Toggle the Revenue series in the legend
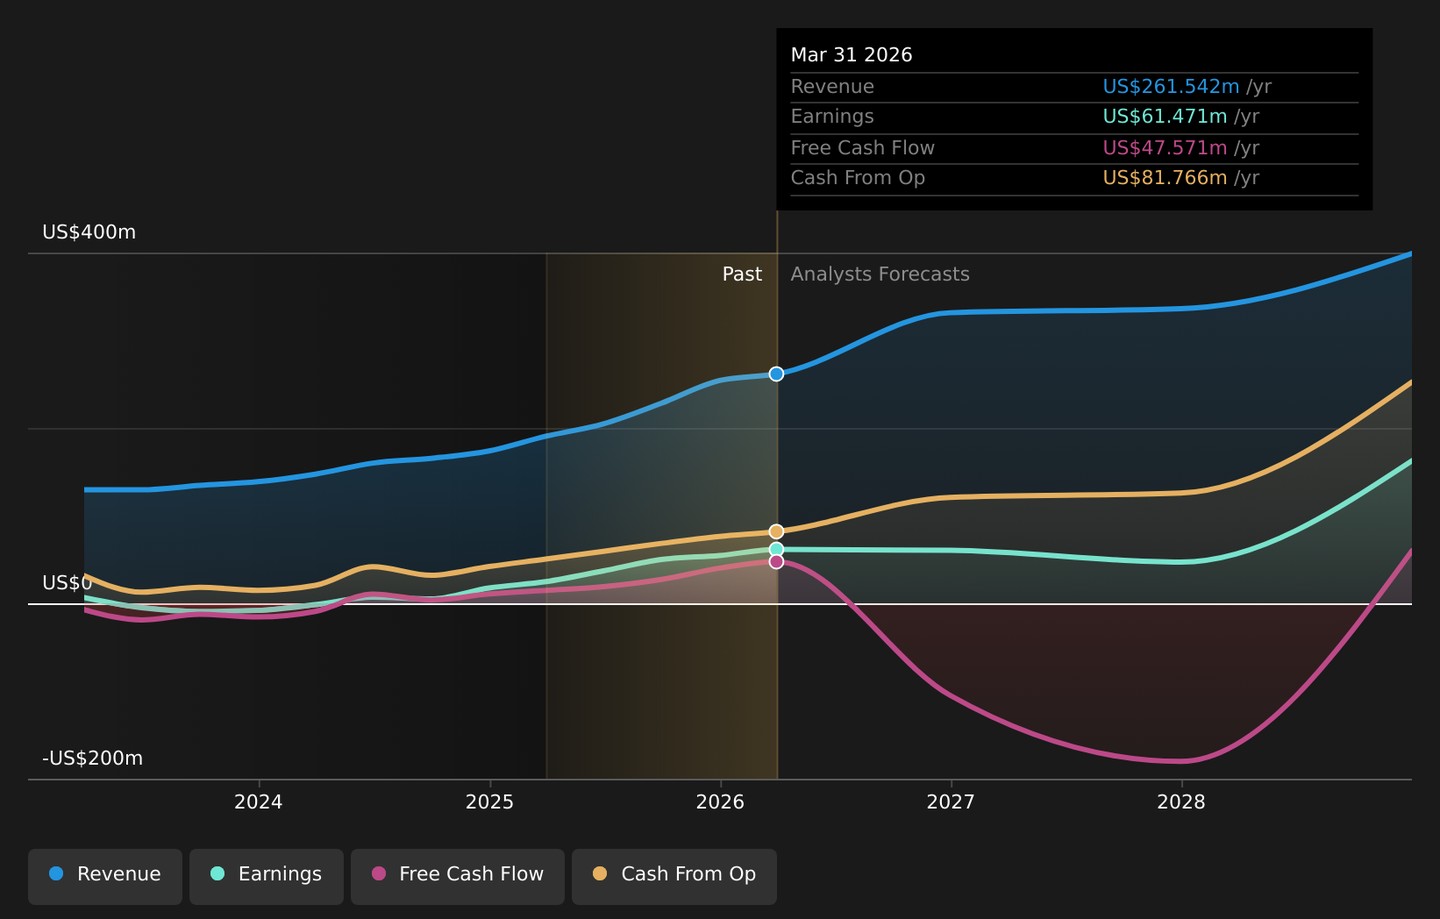 coord(105,876)
